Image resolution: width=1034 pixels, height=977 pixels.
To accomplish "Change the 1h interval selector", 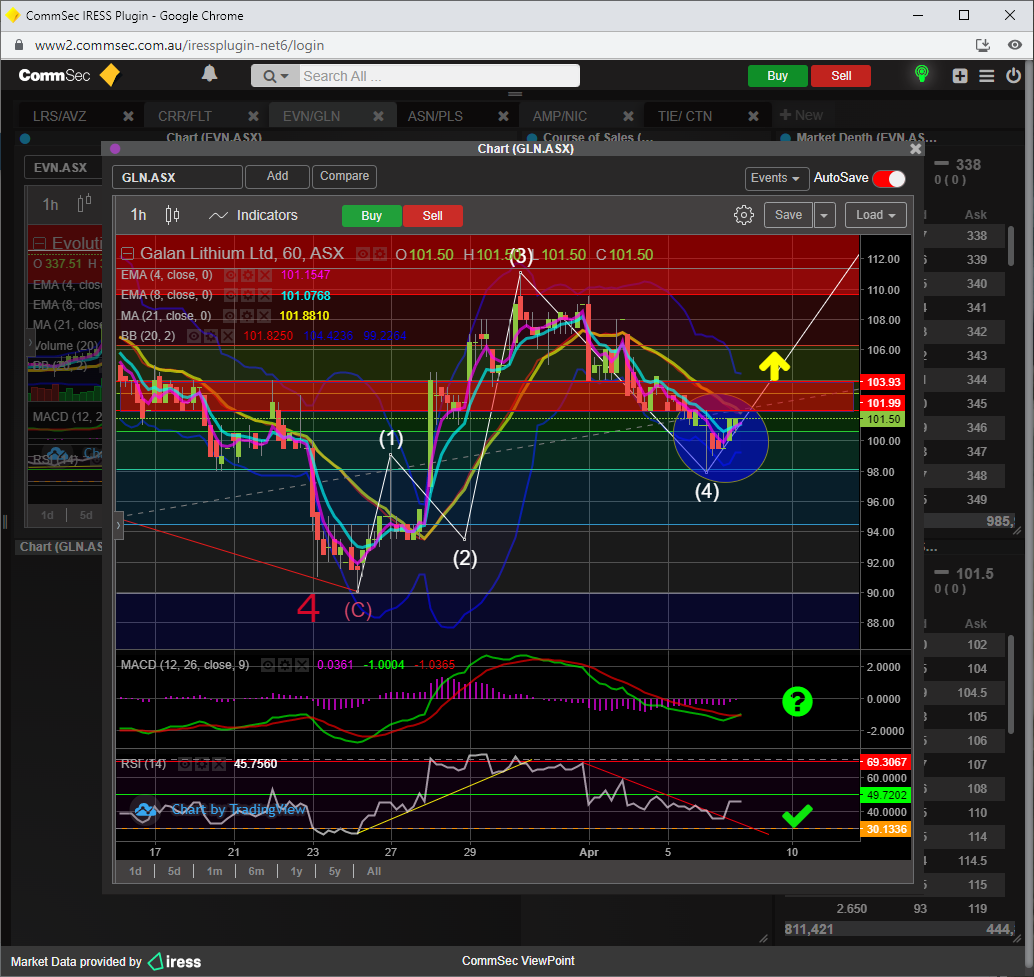I will click(x=138, y=215).
